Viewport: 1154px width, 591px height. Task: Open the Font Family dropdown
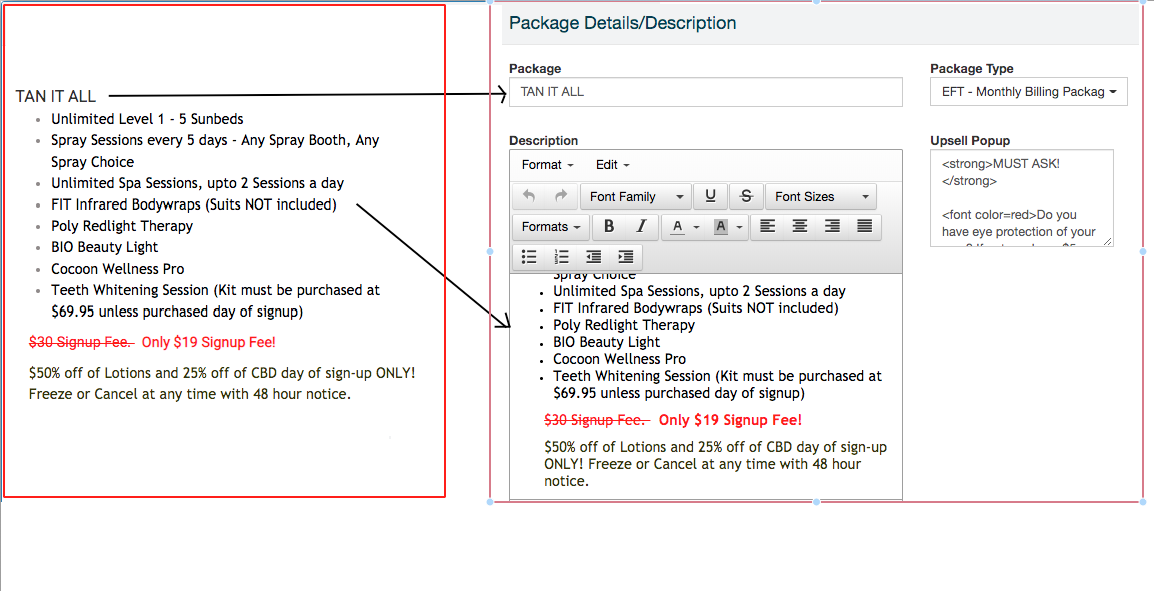pos(636,197)
